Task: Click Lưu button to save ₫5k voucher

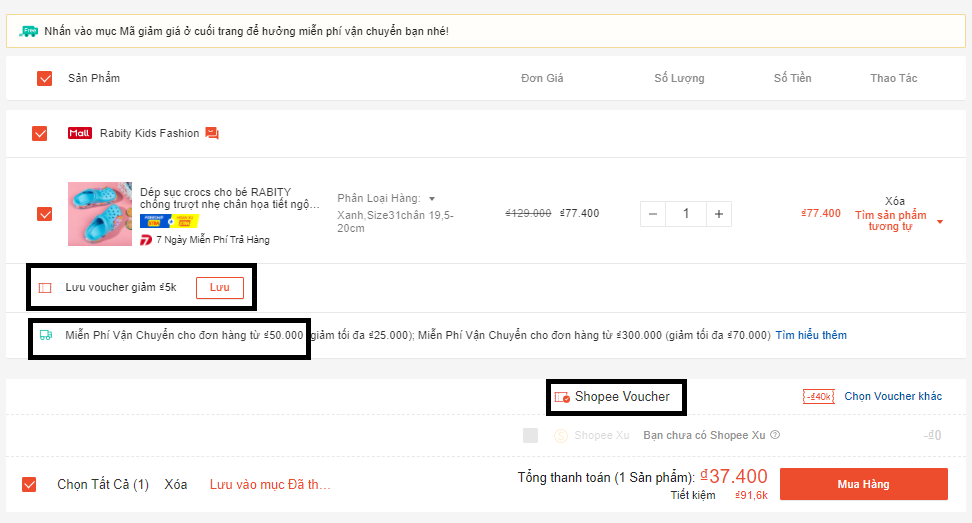Action: coord(219,288)
